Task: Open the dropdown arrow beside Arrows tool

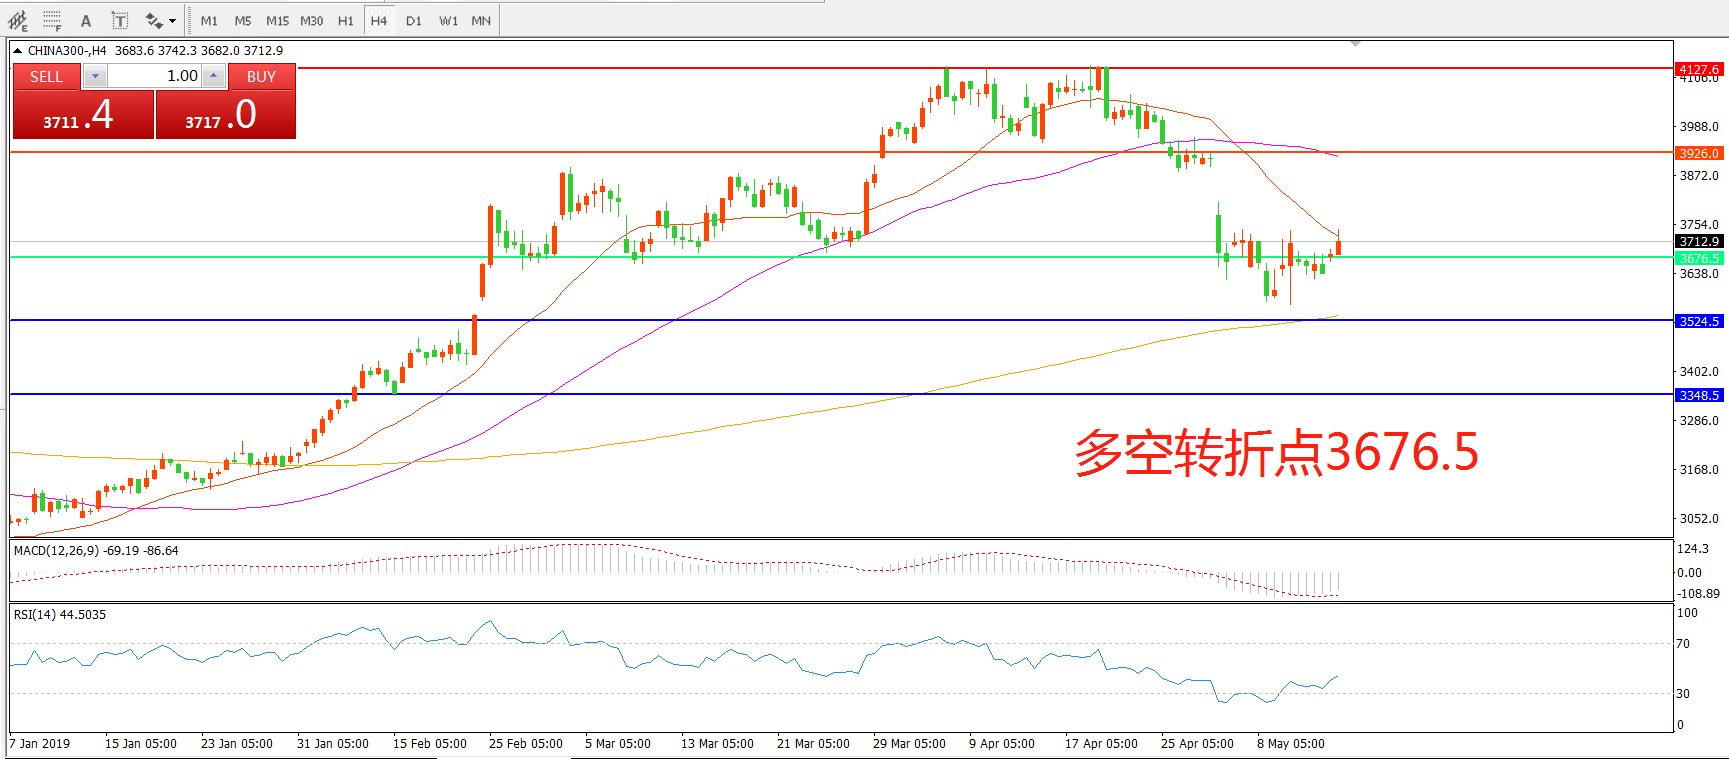Action: [173, 20]
